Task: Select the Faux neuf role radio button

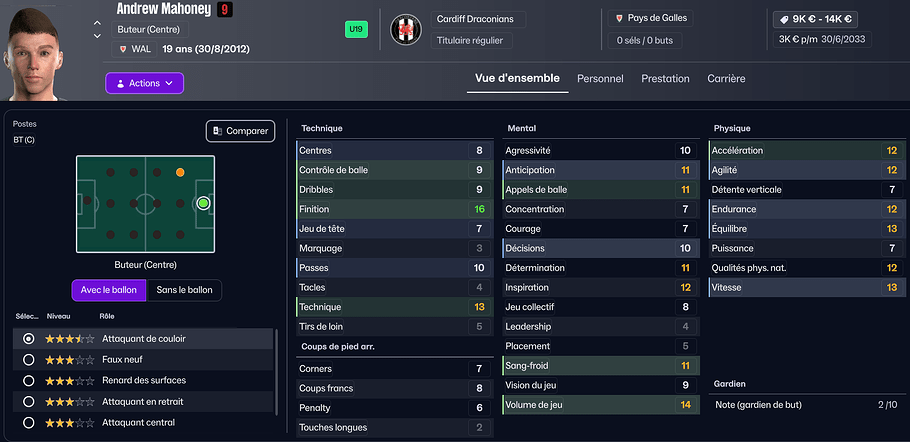Action: point(28,359)
